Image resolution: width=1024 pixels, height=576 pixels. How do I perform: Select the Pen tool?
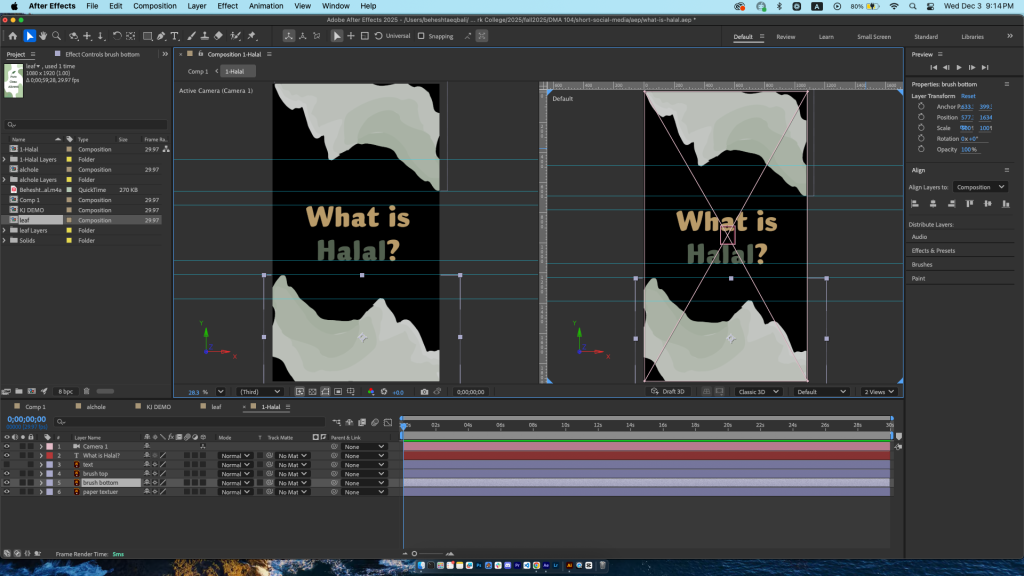159,37
